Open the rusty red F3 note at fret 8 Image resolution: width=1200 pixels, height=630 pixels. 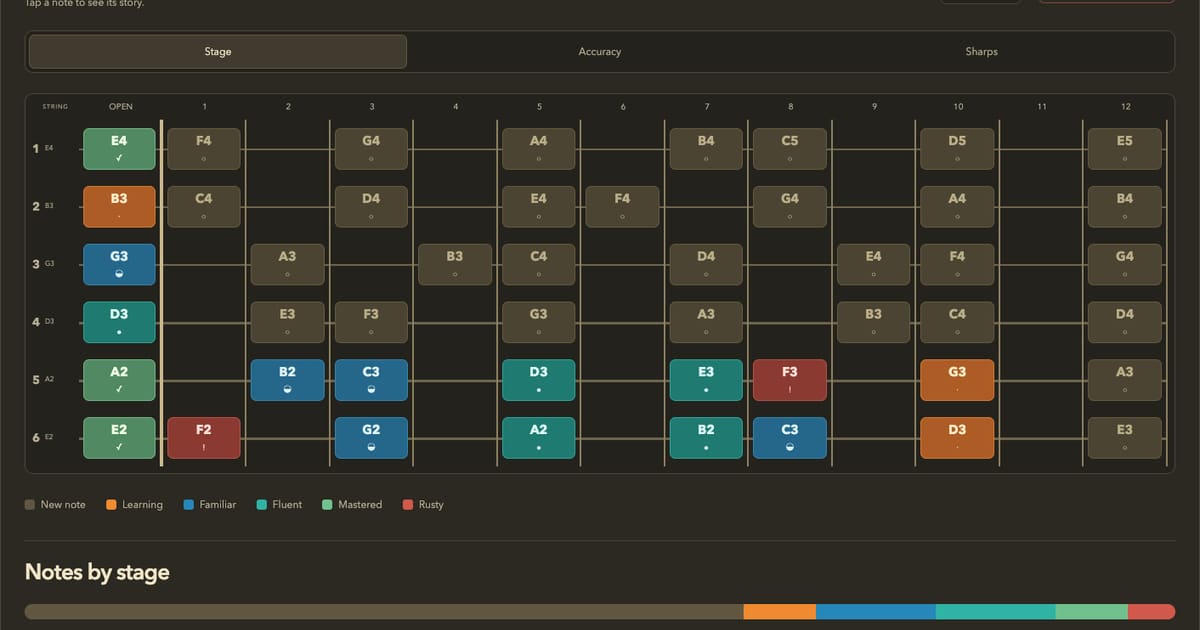coord(790,380)
